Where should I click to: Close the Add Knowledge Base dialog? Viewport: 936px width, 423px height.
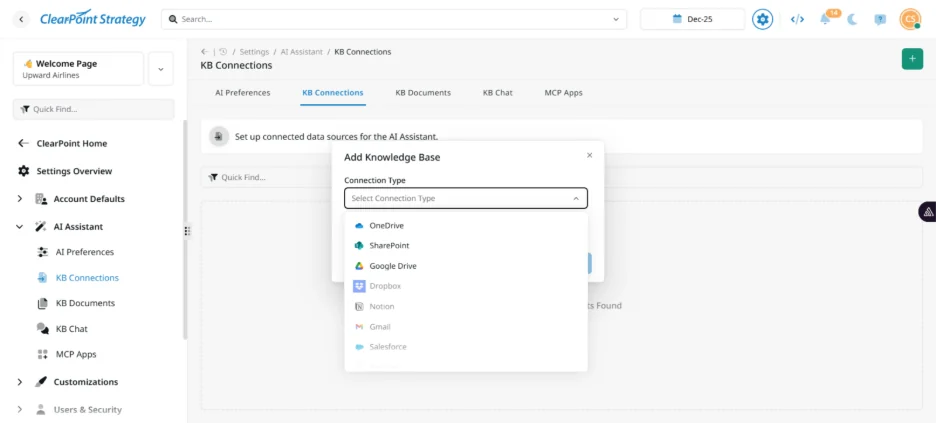tap(589, 155)
